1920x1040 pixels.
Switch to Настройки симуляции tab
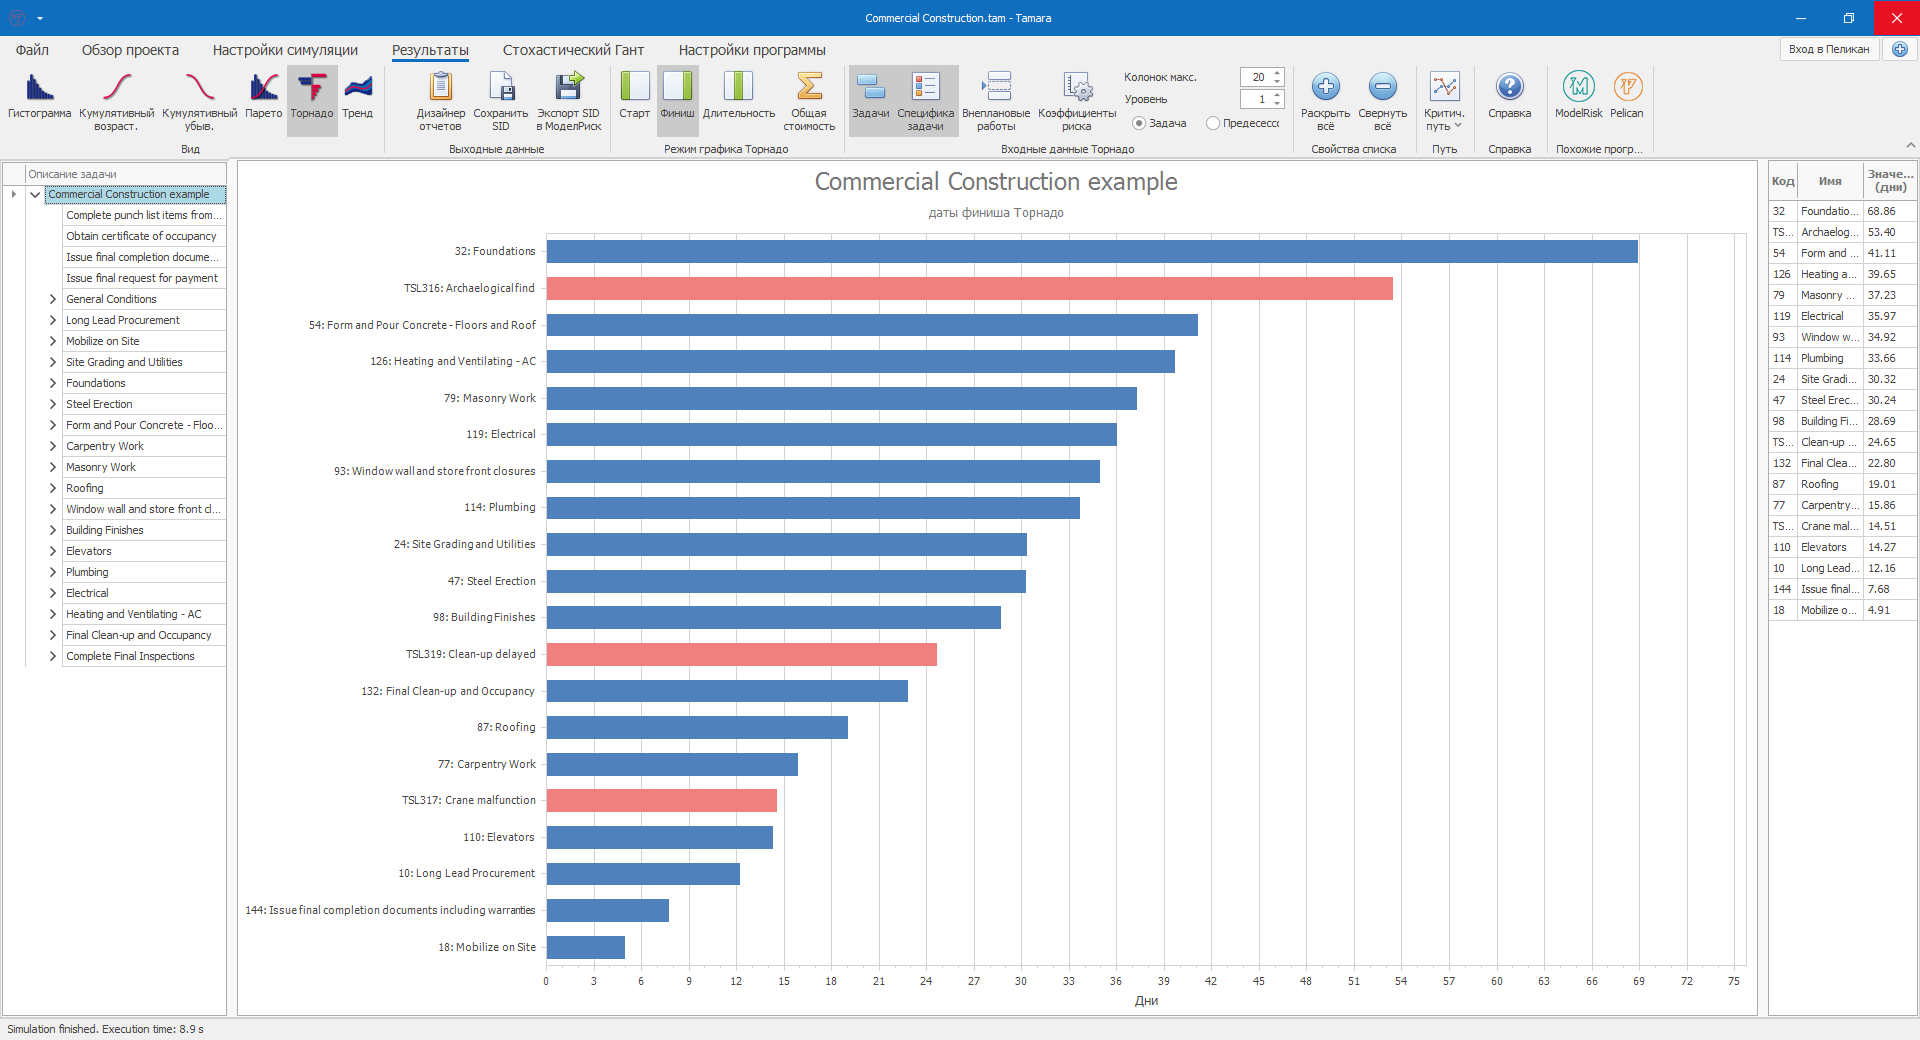pos(285,50)
